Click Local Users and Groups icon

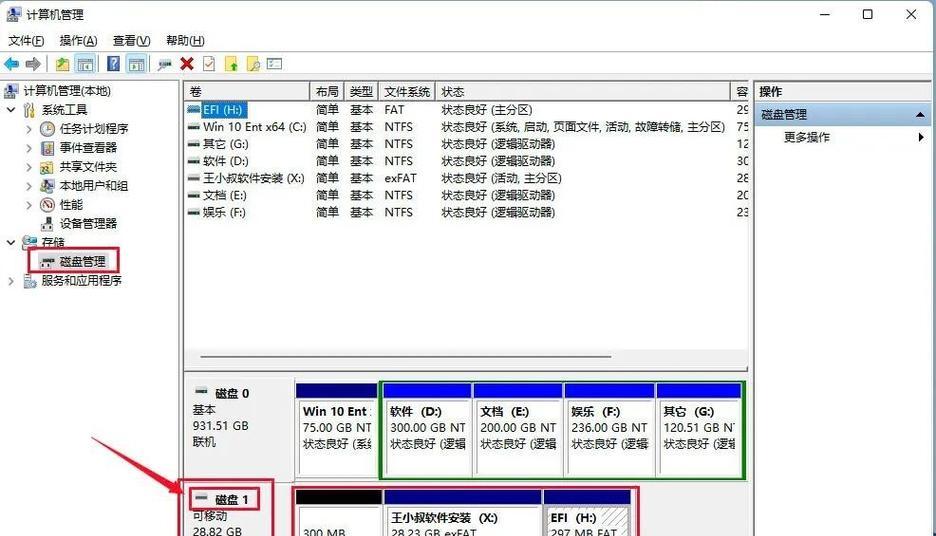point(47,186)
